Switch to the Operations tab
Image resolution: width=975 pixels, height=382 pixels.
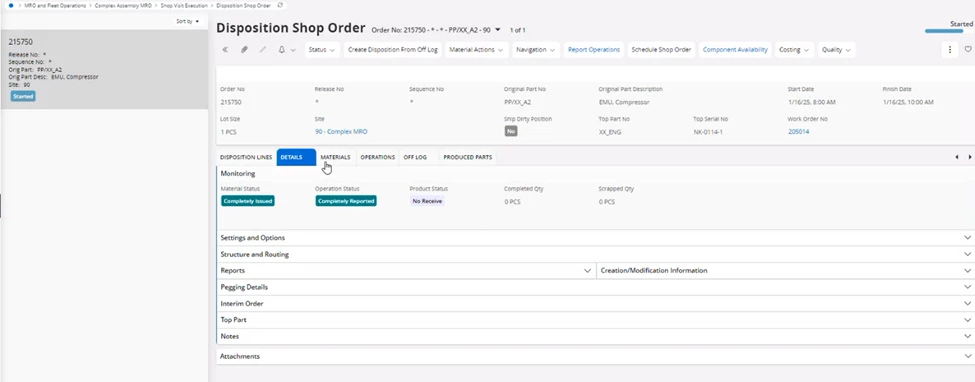(x=377, y=157)
